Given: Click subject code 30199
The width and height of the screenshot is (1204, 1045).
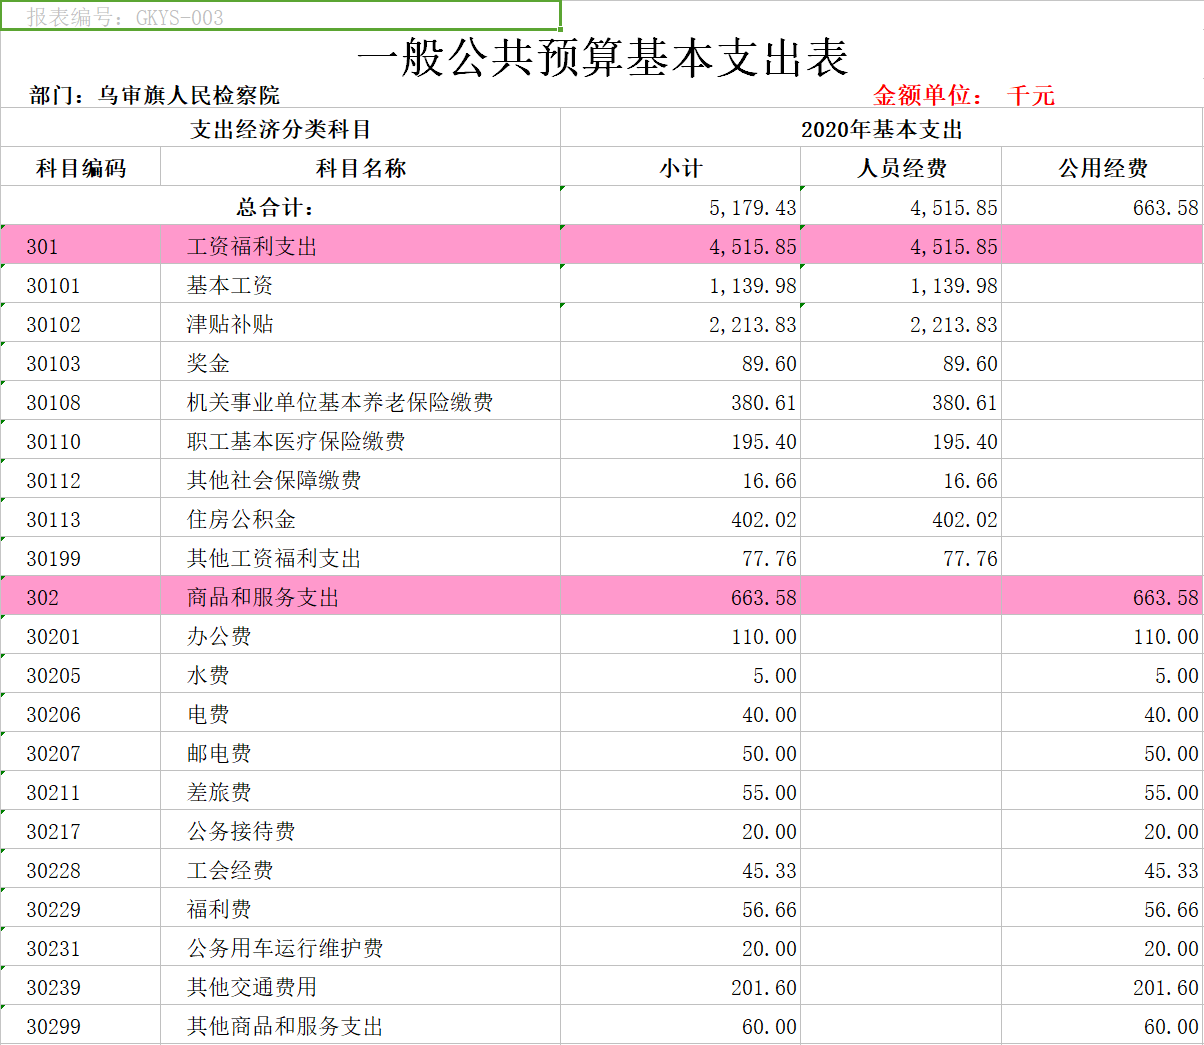Looking at the screenshot, I should 81,557.
